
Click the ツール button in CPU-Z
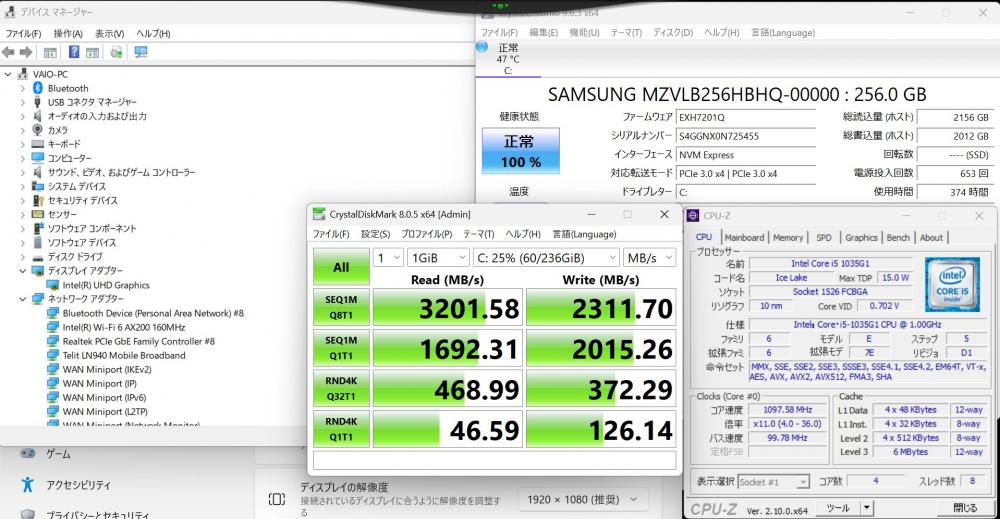[837, 508]
